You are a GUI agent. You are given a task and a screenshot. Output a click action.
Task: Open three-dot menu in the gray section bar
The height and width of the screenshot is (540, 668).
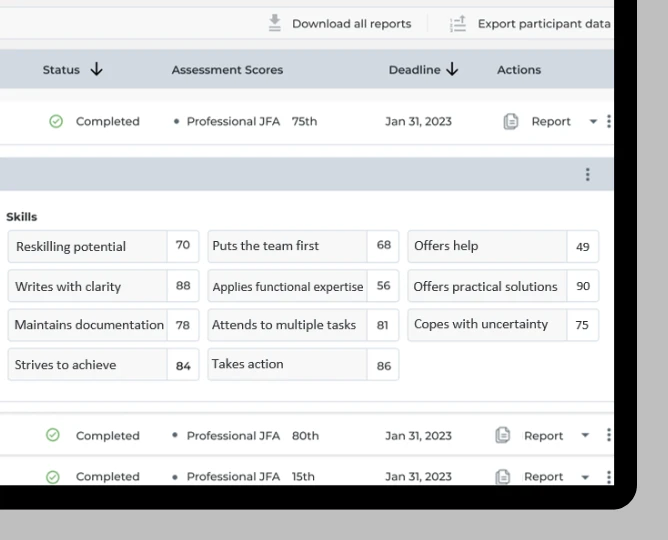tap(587, 174)
